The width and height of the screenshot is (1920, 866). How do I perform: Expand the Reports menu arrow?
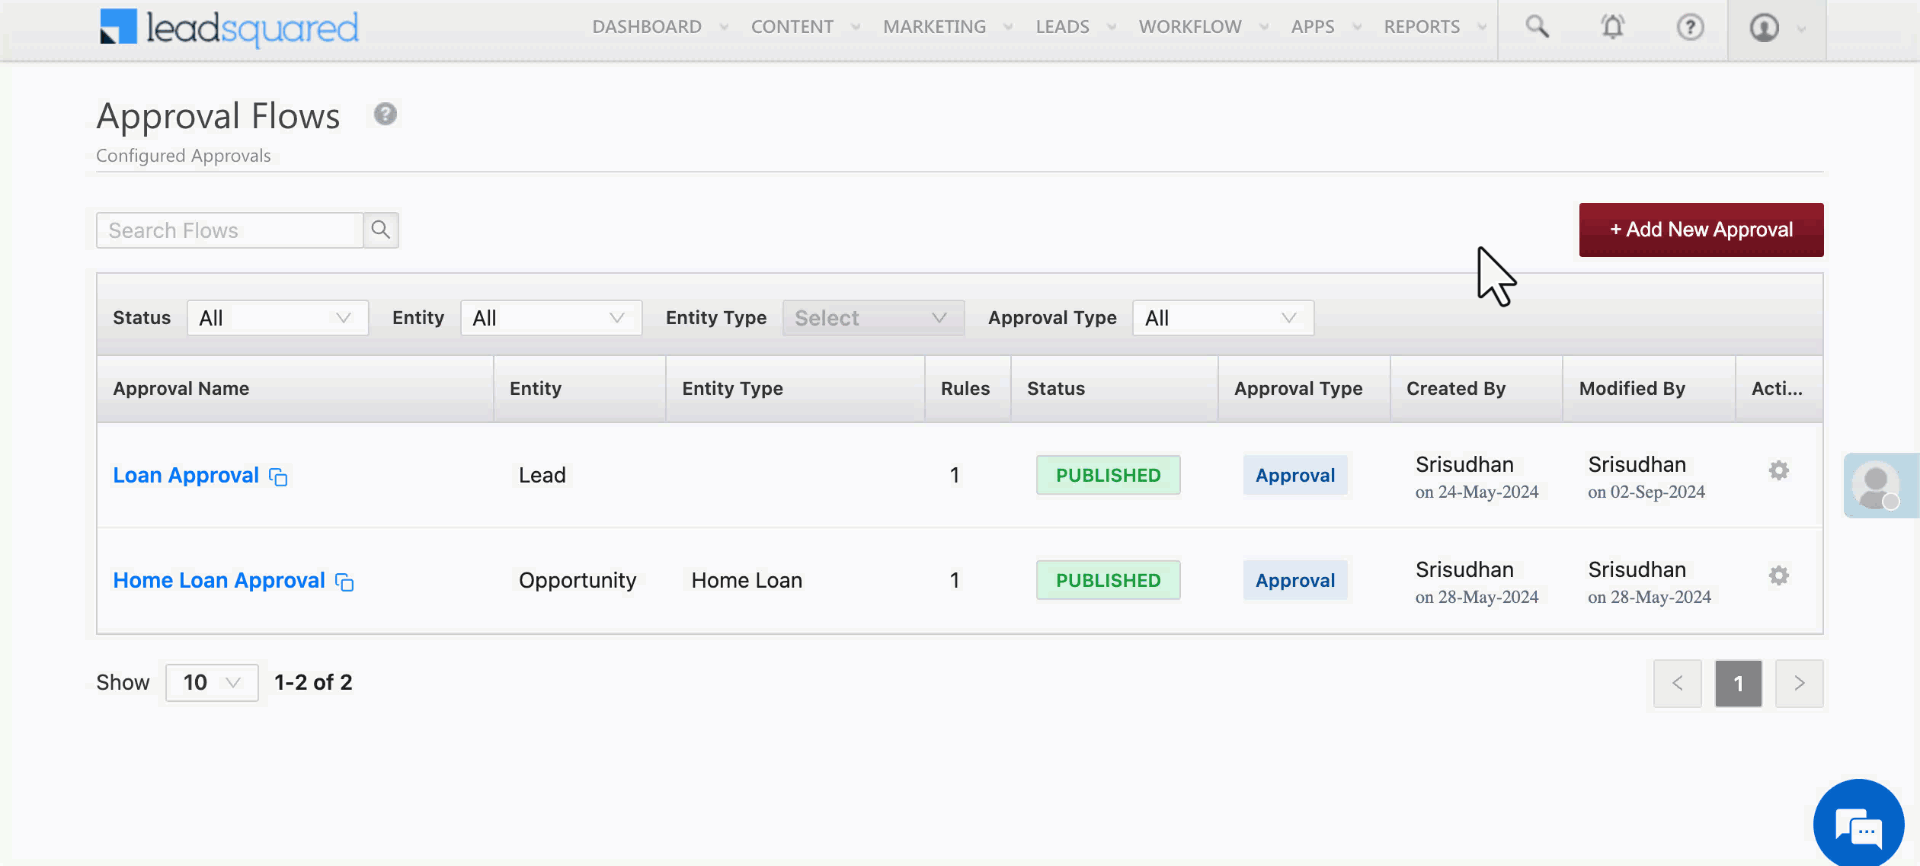click(x=1482, y=27)
